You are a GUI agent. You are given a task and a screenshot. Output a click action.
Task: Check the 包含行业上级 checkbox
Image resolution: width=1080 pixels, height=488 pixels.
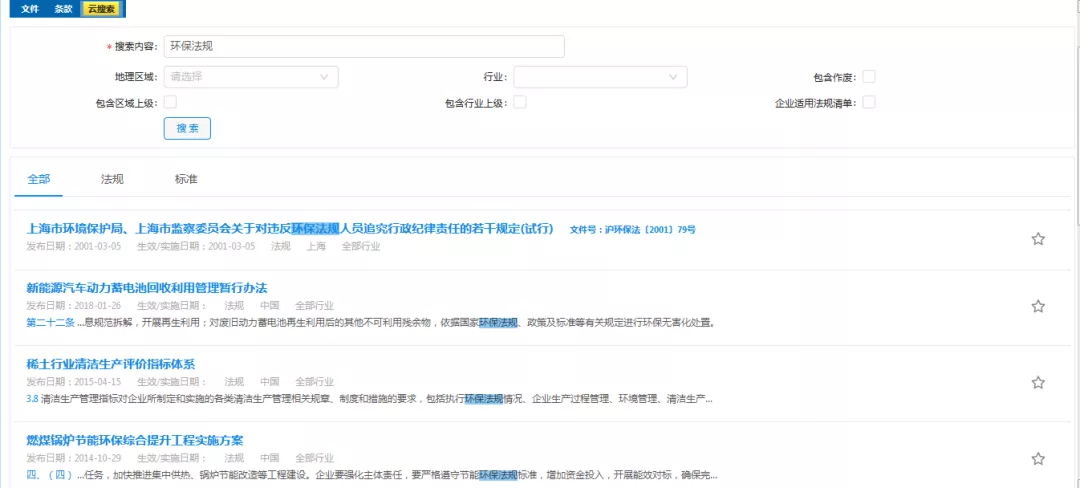520,102
